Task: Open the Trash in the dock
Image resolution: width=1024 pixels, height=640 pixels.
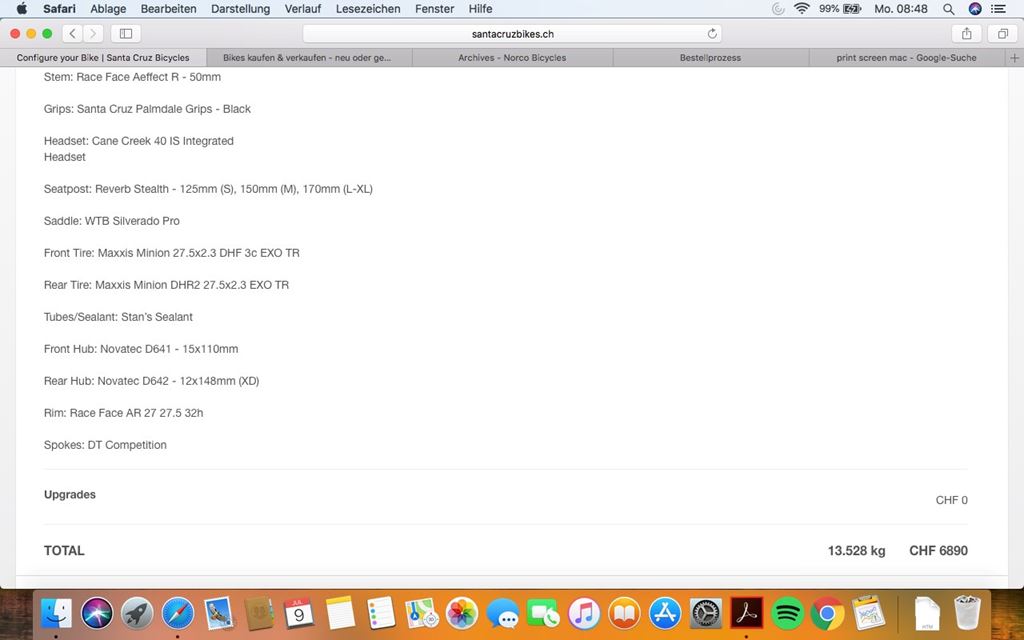Action: [x=968, y=612]
